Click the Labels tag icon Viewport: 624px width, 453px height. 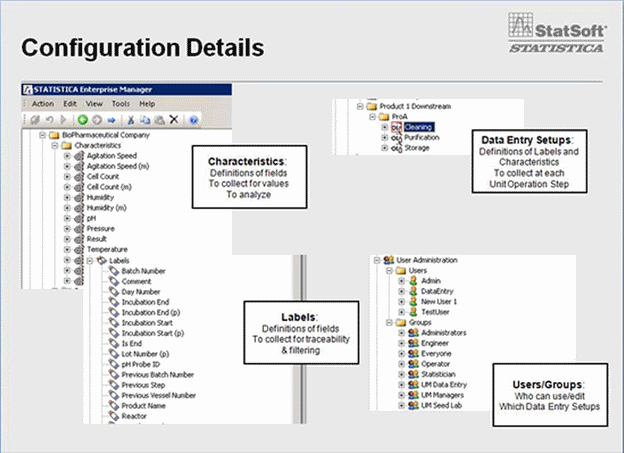[102, 261]
